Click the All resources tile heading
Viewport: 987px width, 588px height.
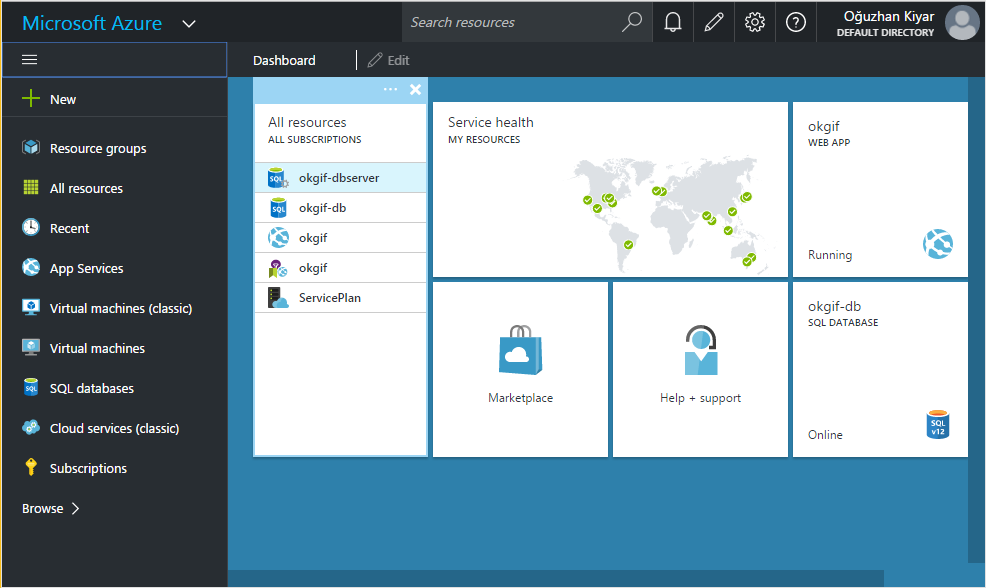307,122
